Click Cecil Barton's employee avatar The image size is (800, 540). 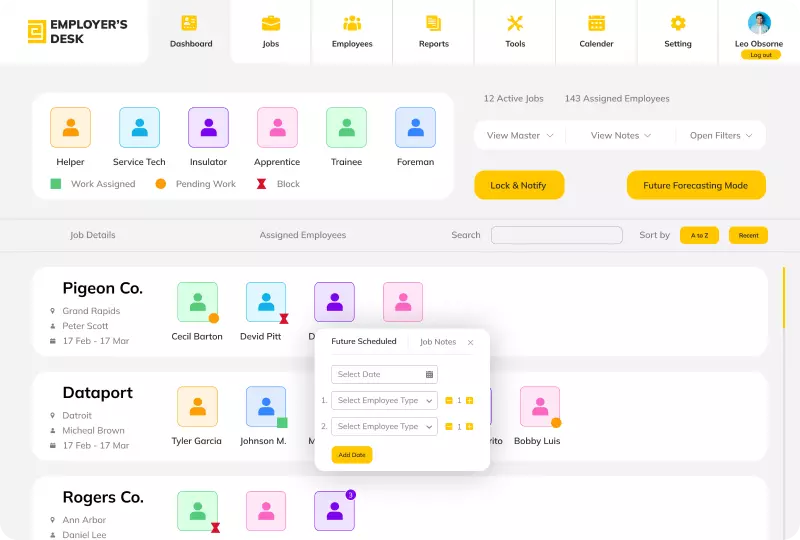(197, 302)
